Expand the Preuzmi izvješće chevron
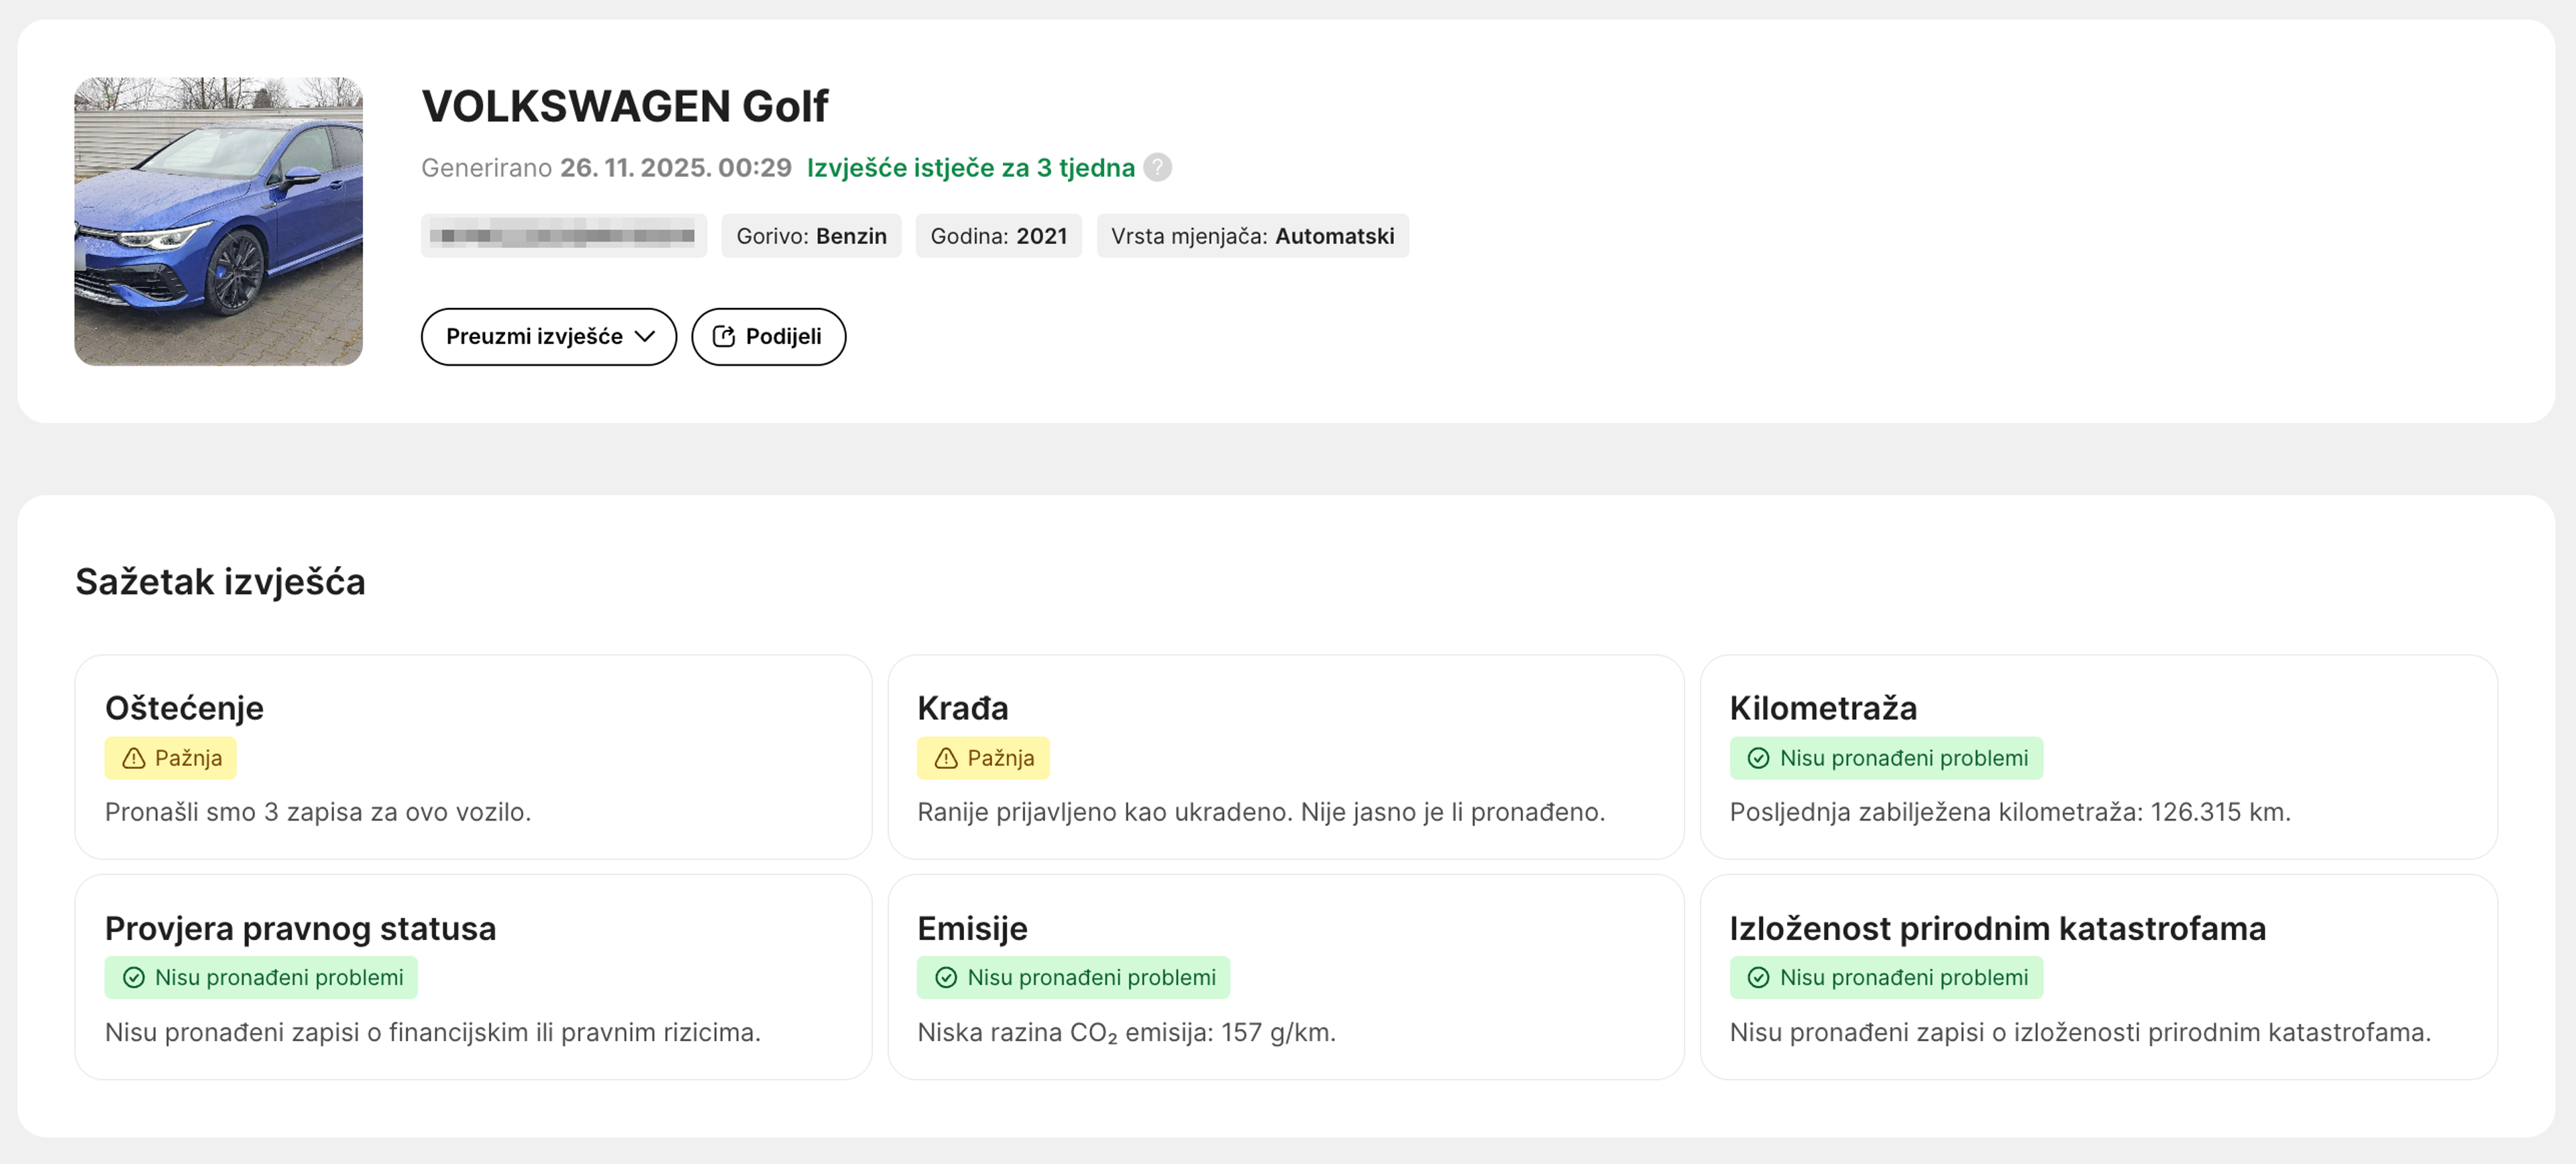The image size is (2576, 1164). click(645, 336)
